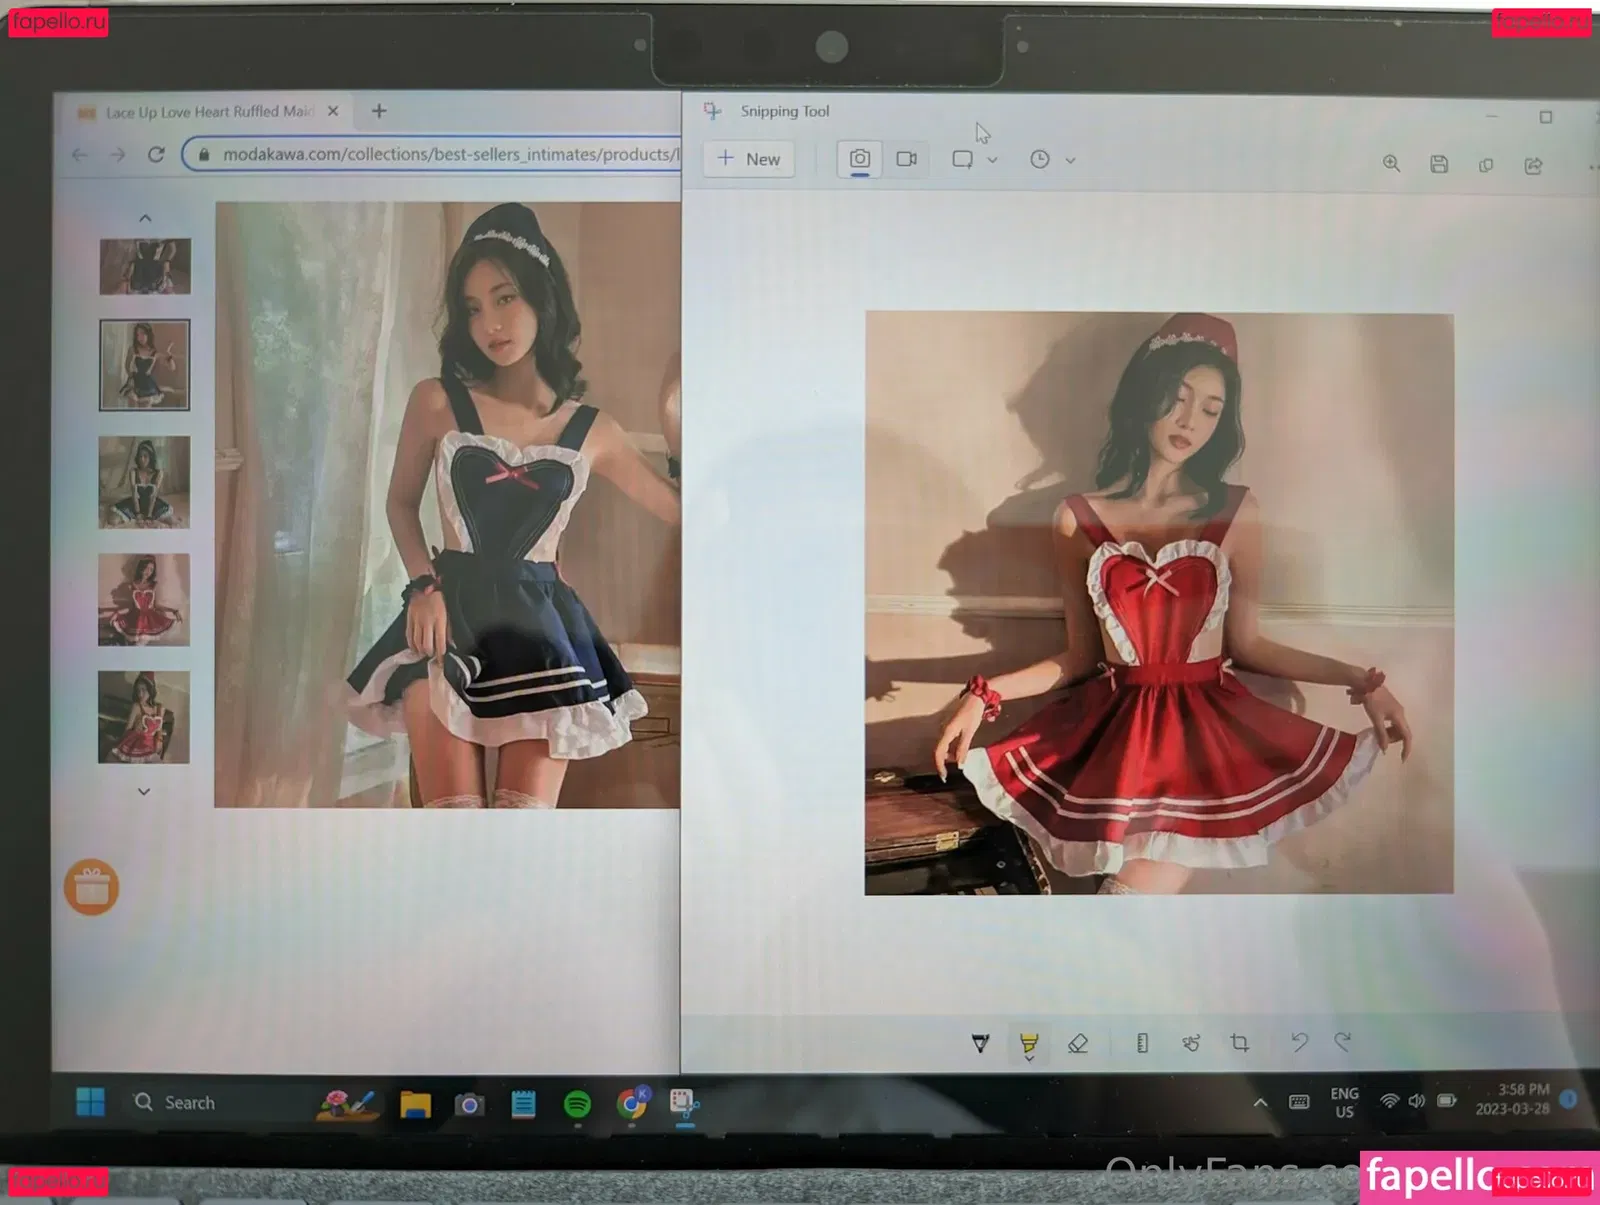This screenshot has width=1600, height=1205.
Task: Select the fourth red dress thumbnail
Action: (x=144, y=600)
